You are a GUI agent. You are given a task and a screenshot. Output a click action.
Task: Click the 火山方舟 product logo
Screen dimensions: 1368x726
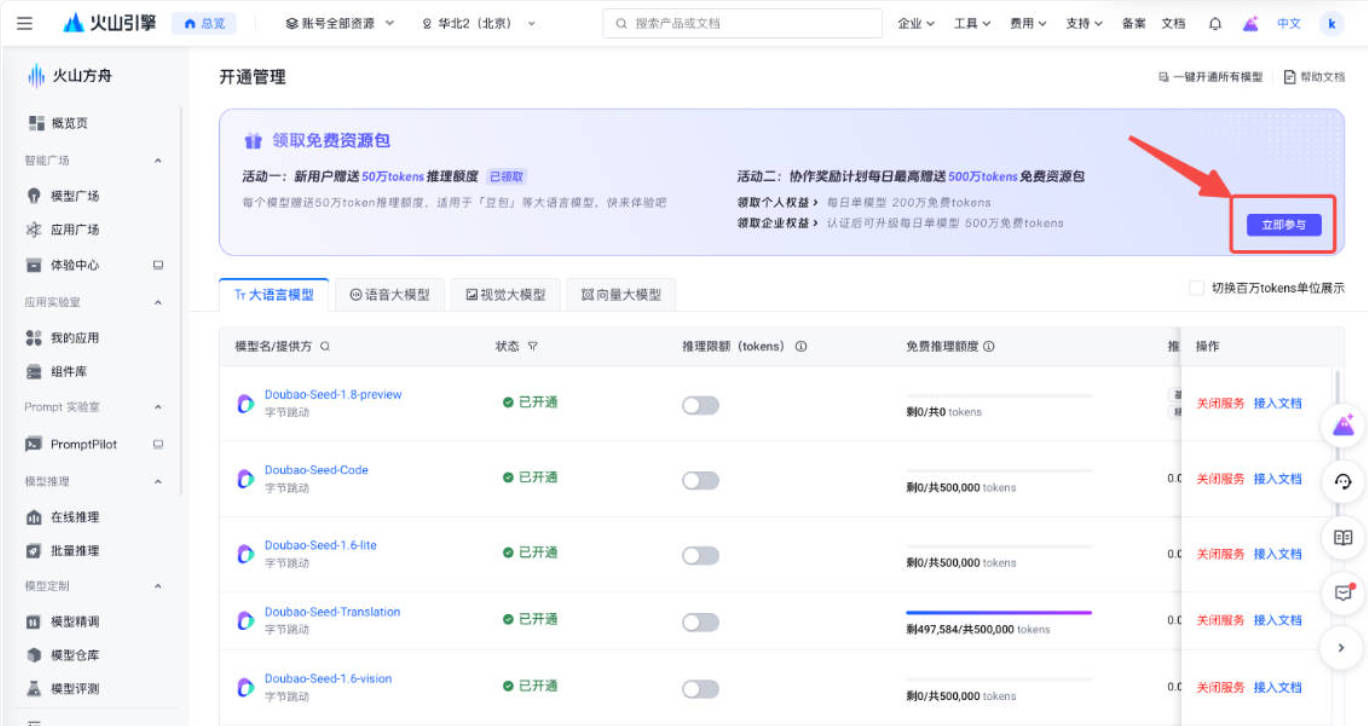pos(69,75)
